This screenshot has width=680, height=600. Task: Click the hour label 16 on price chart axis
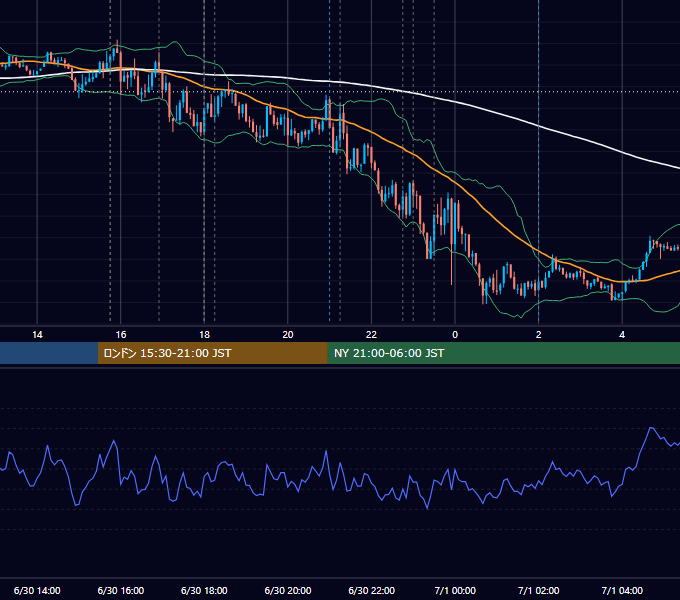[121, 335]
